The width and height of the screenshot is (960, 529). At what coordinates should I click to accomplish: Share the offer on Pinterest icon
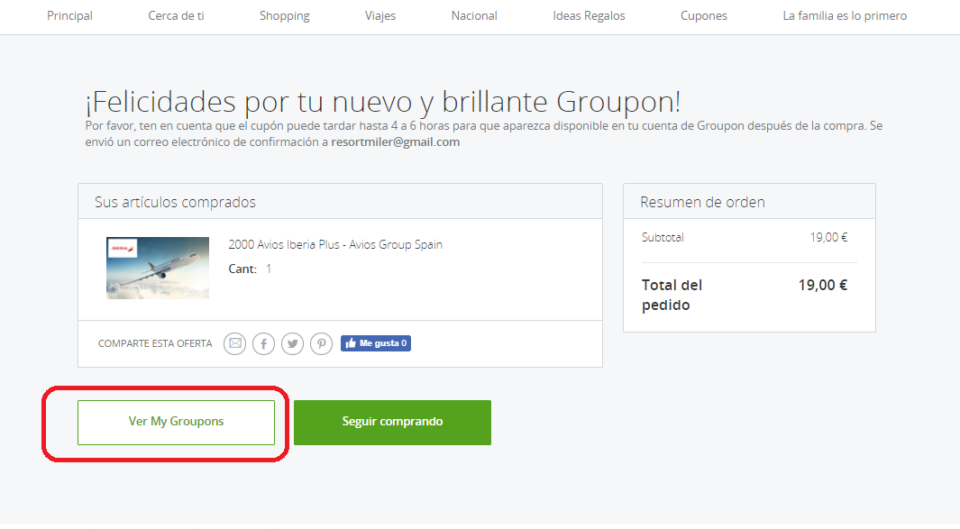click(x=321, y=343)
